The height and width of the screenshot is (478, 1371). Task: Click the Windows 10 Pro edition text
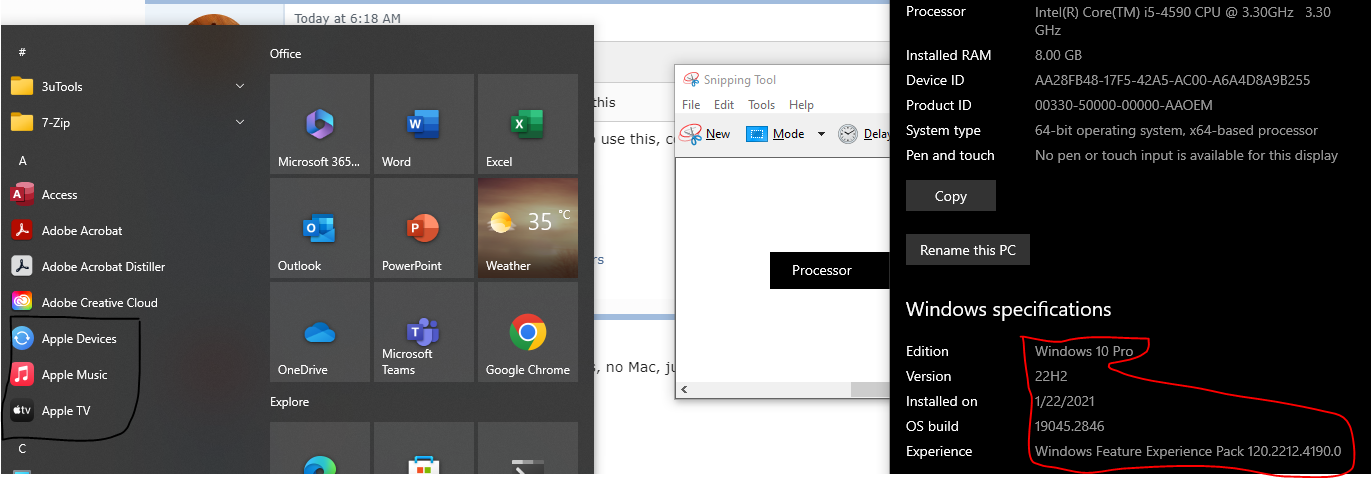(1085, 351)
